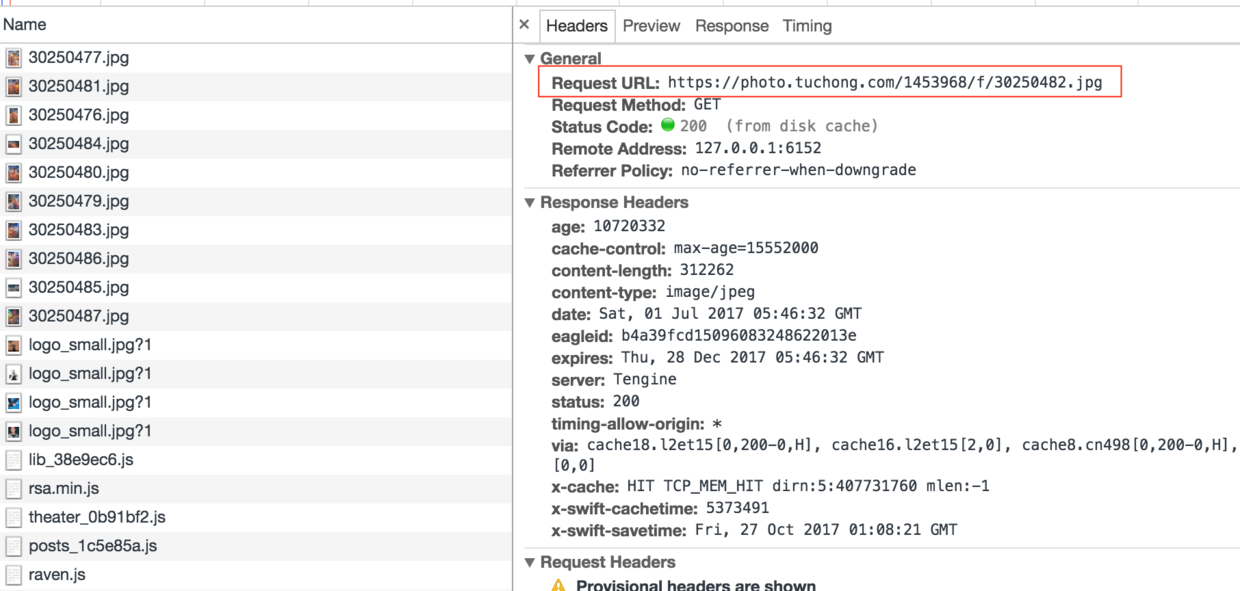Click the expires Thu, 28 Dec 2017 value
The image size is (1240, 591).
pyautogui.click(x=752, y=358)
